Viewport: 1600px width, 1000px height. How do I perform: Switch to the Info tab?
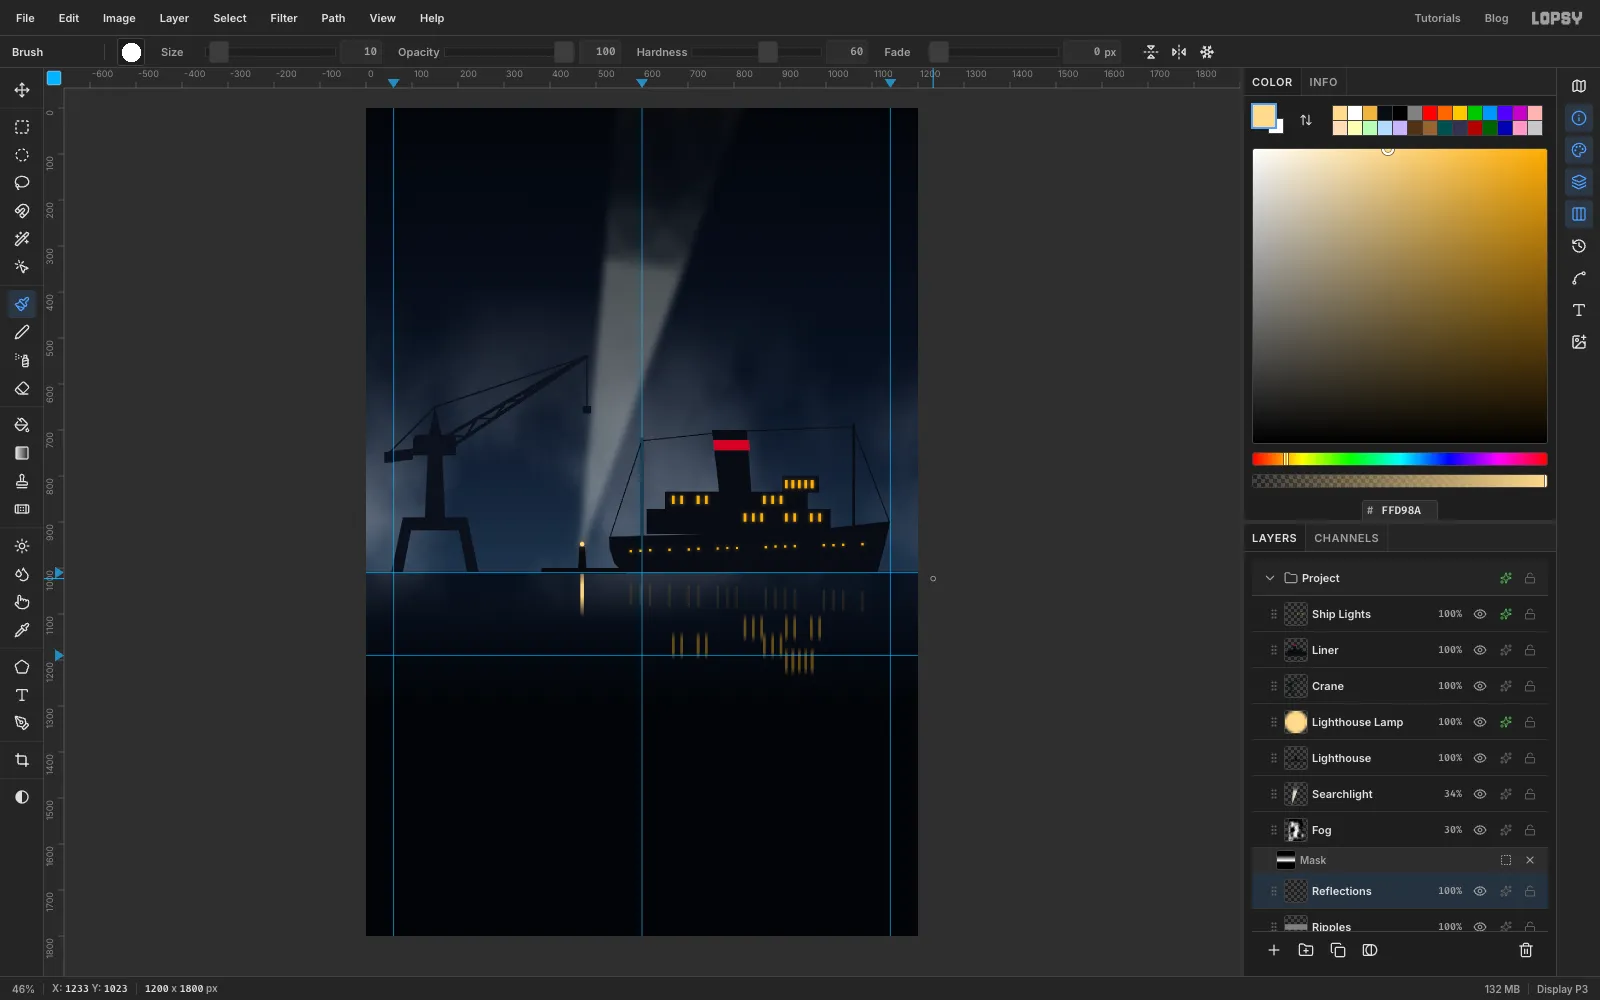1323,82
